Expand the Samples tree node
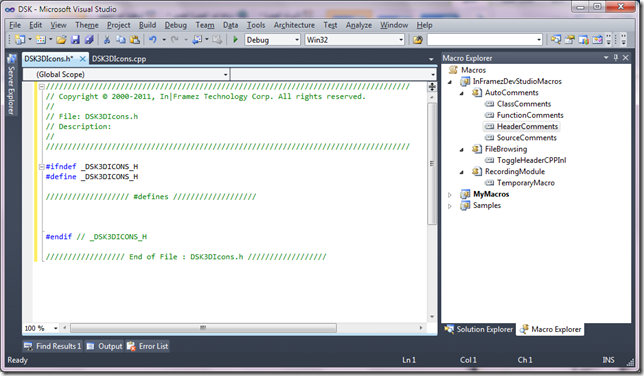This screenshot has height=376, width=644. [x=450, y=206]
